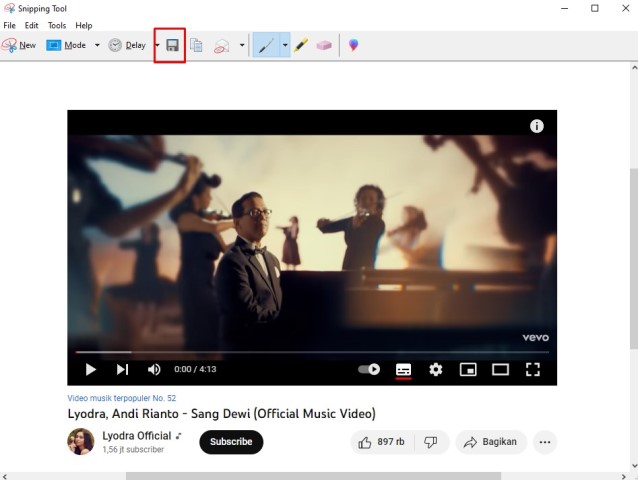Click the vertical scrollbar thumb
Screen dimensions: 638x480
(634, 258)
